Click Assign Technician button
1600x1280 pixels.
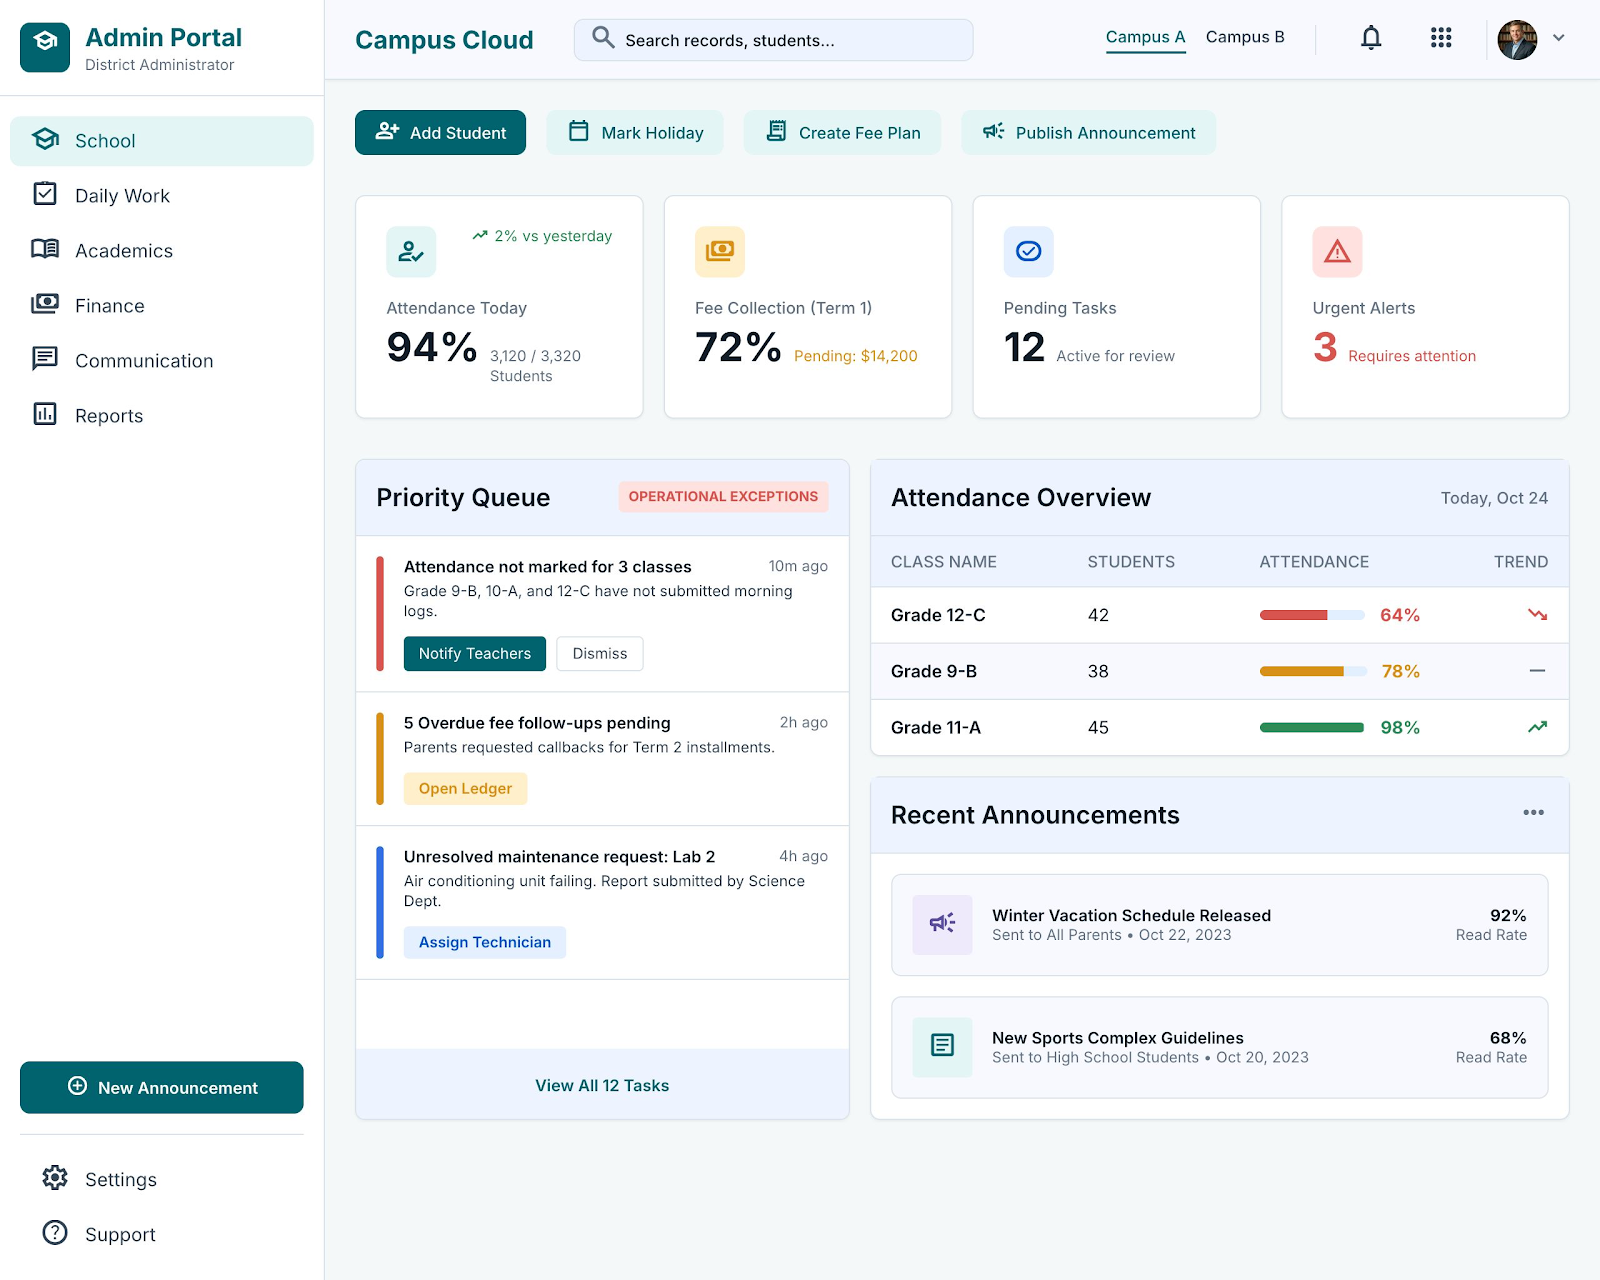tap(485, 943)
